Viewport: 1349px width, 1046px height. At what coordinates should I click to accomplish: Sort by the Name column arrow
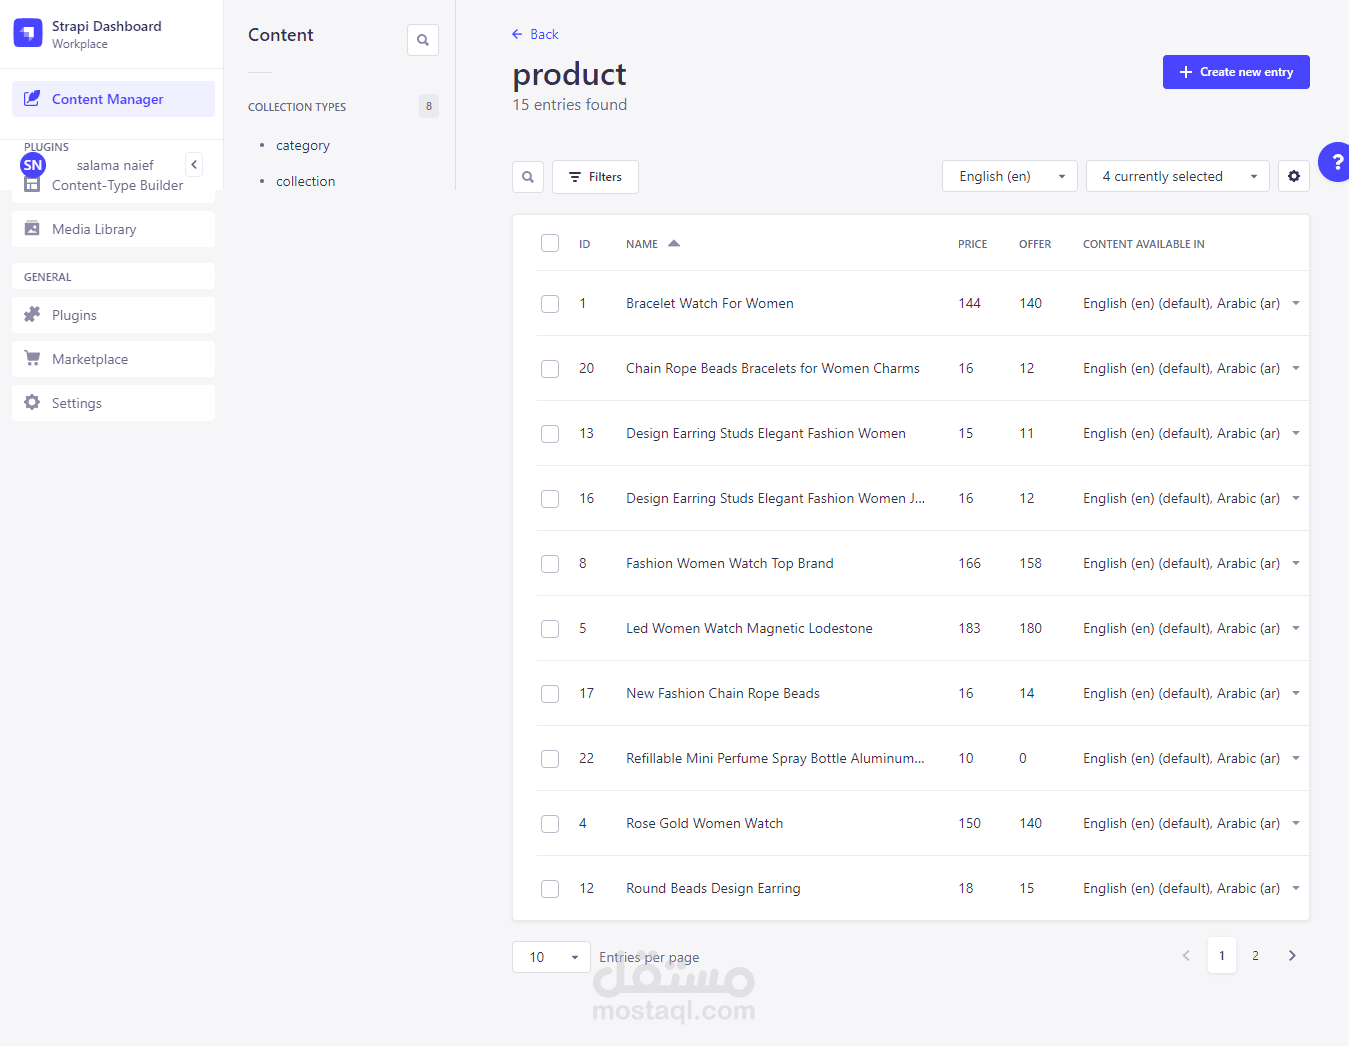(x=674, y=244)
